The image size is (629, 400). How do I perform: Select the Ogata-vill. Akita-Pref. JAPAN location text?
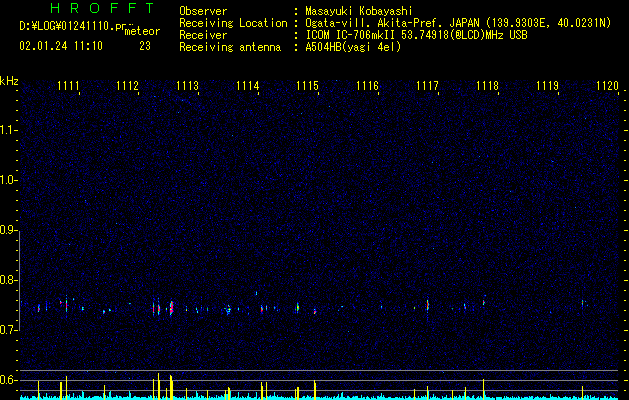point(458,23)
